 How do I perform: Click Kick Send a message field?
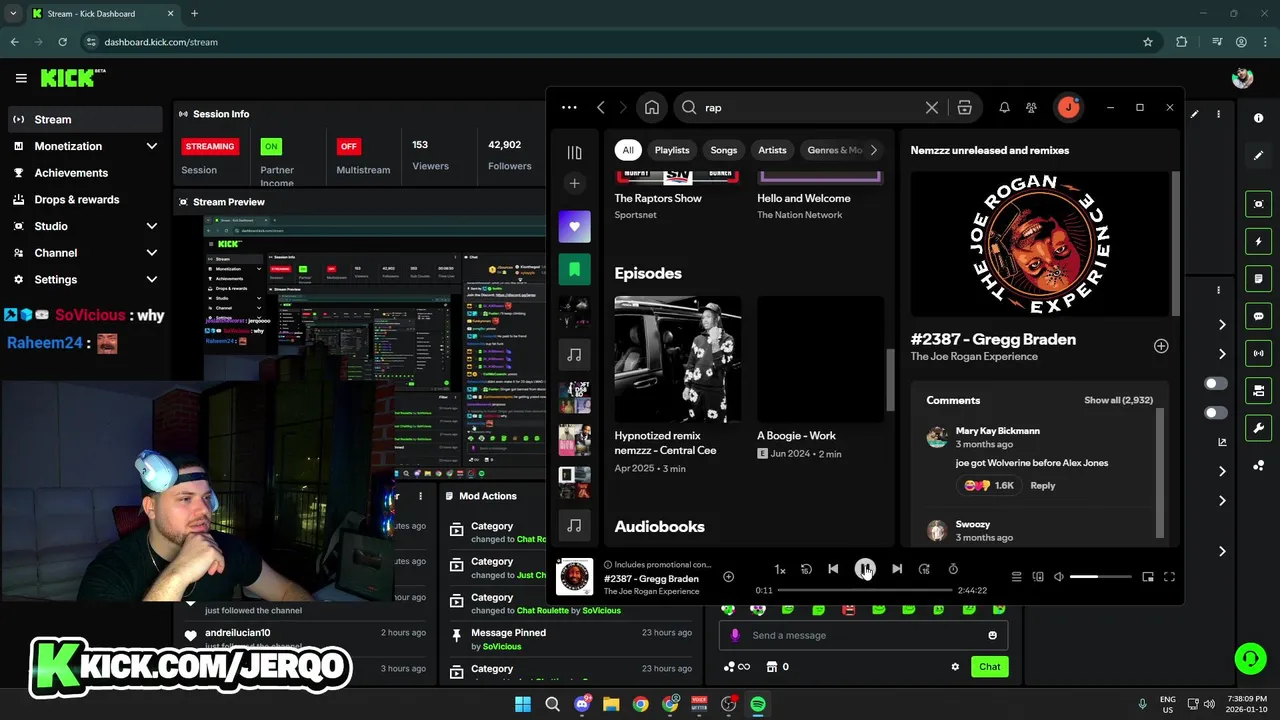(x=863, y=635)
